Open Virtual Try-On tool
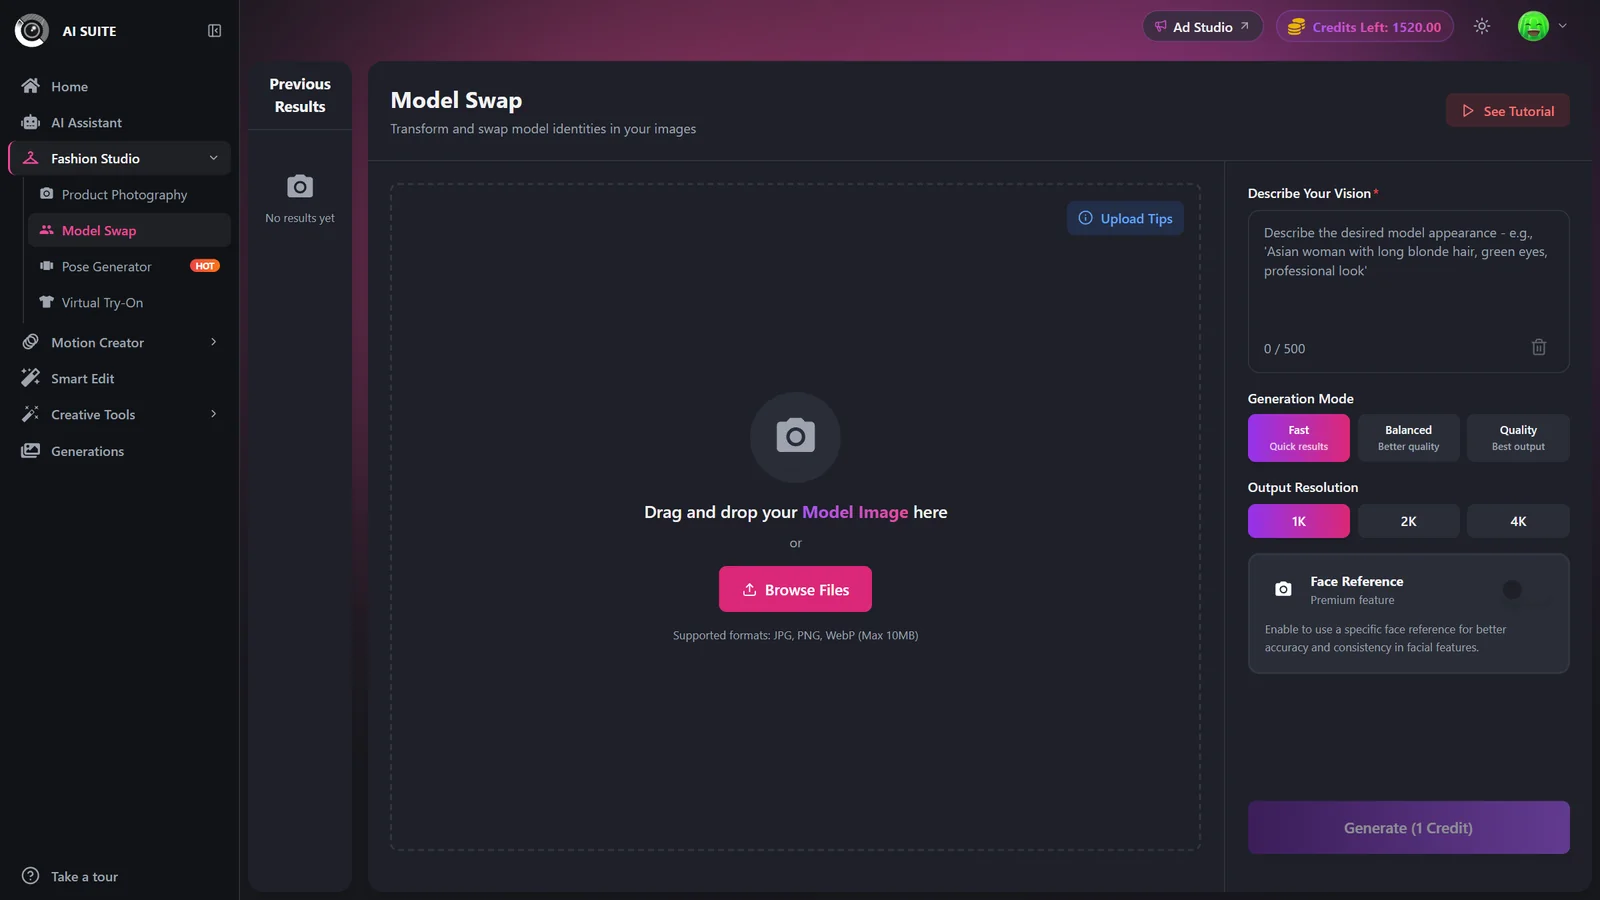 point(129,303)
